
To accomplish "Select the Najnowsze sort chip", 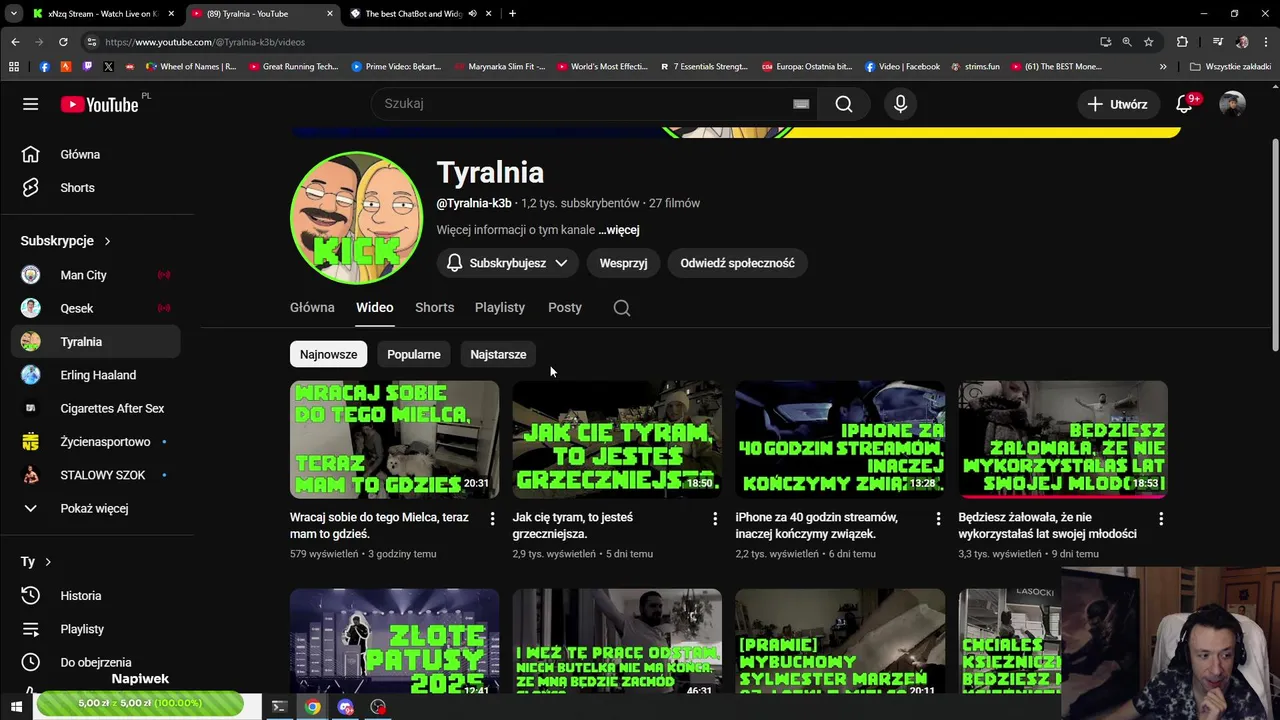I will pyautogui.click(x=328, y=355).
